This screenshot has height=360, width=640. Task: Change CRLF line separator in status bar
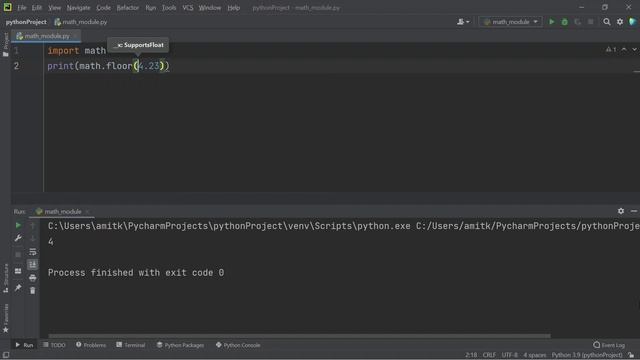[x=489, y=355]
